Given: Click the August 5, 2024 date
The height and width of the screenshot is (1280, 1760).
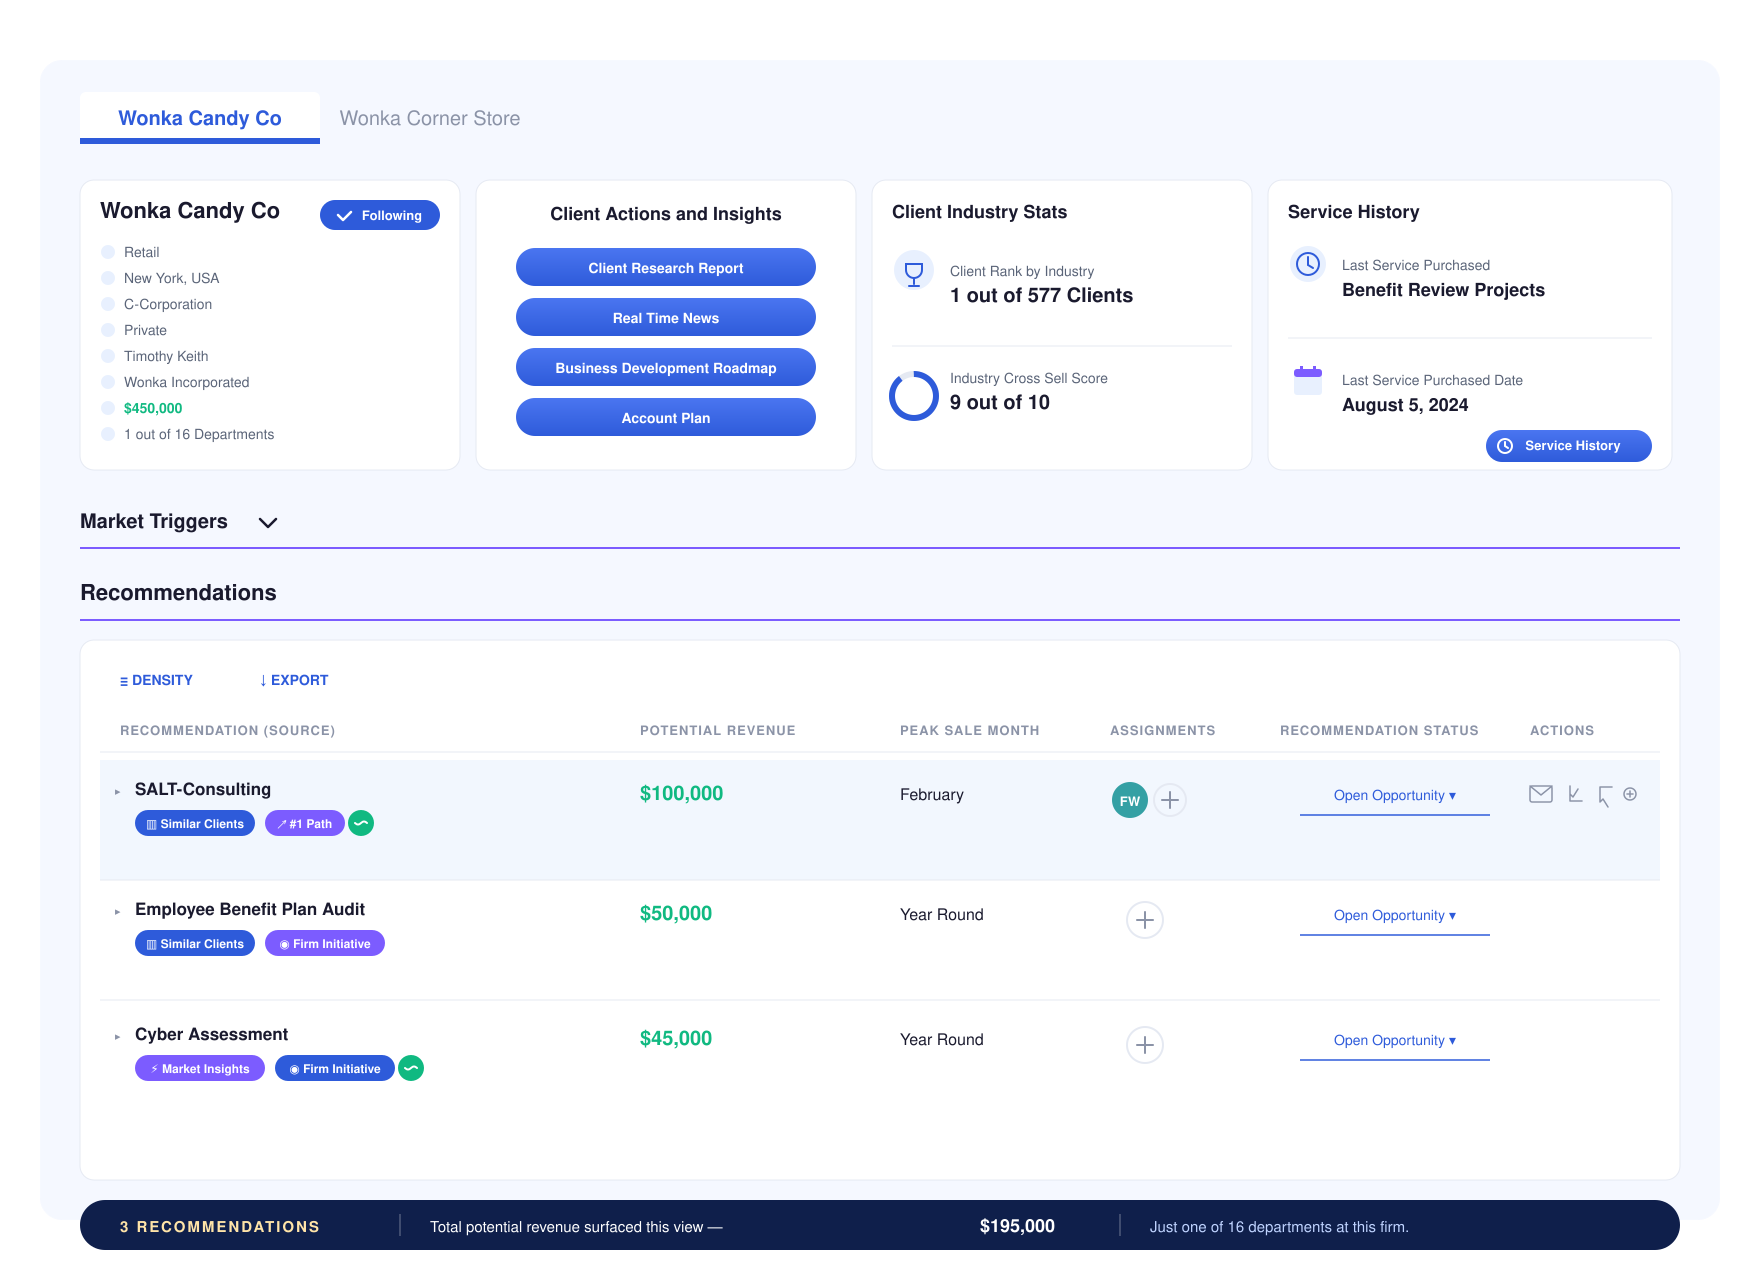Looking at the screenshot, I should click(x=1405, y=405).
